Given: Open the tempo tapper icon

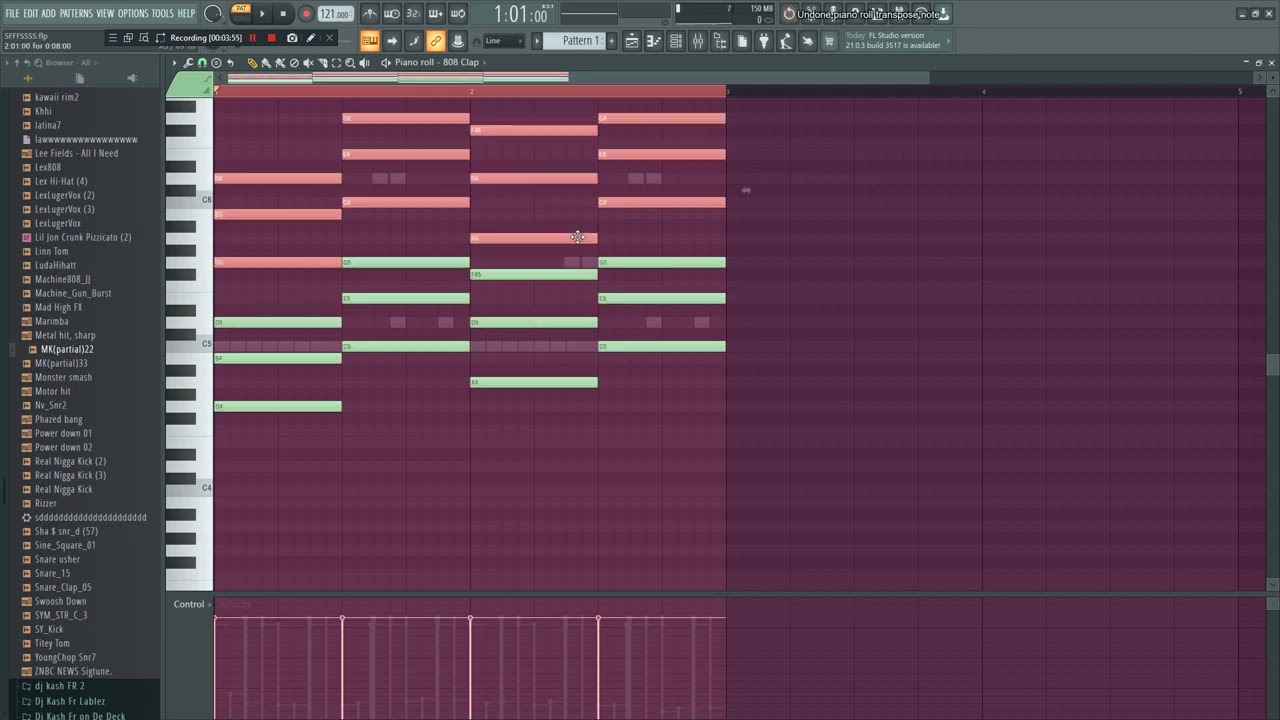Looking at the screenshot, I should point(785,41).
